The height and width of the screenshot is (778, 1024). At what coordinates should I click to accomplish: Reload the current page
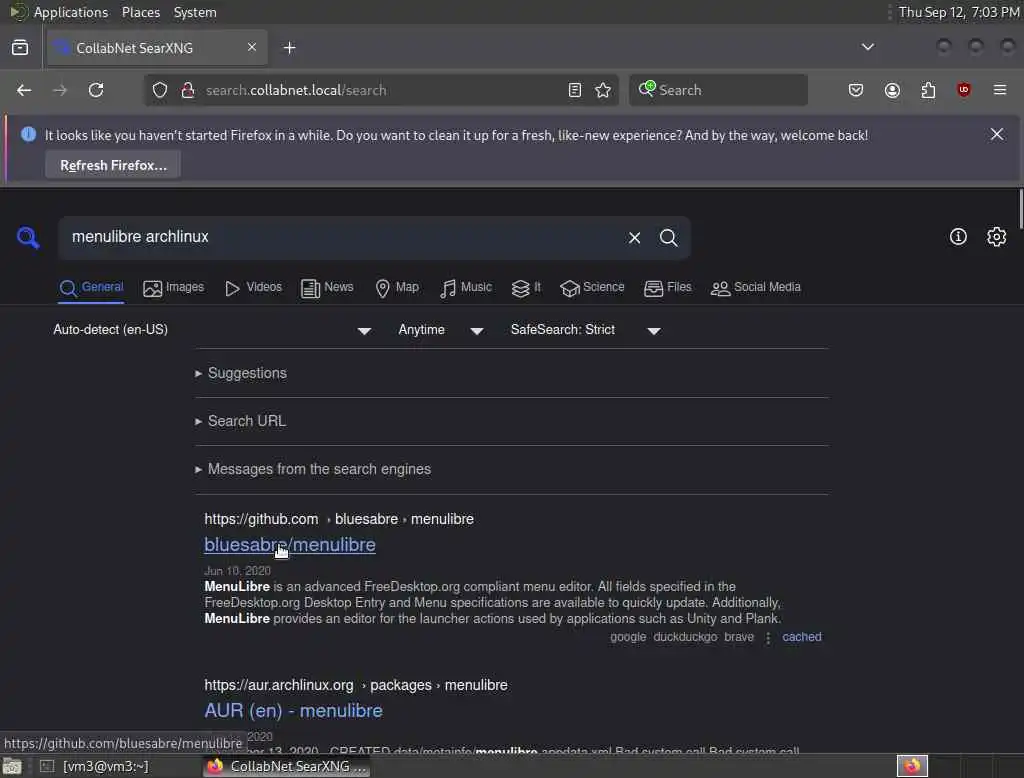click(x=96, y=90)
